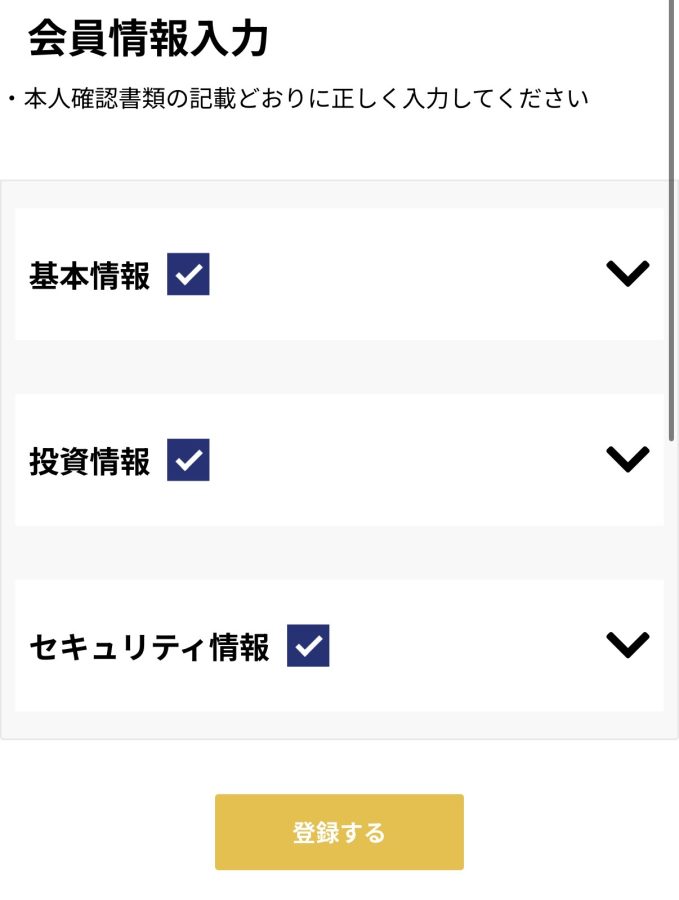679x900 pixels.
Task: Click the white checkmark icon beside 投資情報
Action: tap(188, 460)
